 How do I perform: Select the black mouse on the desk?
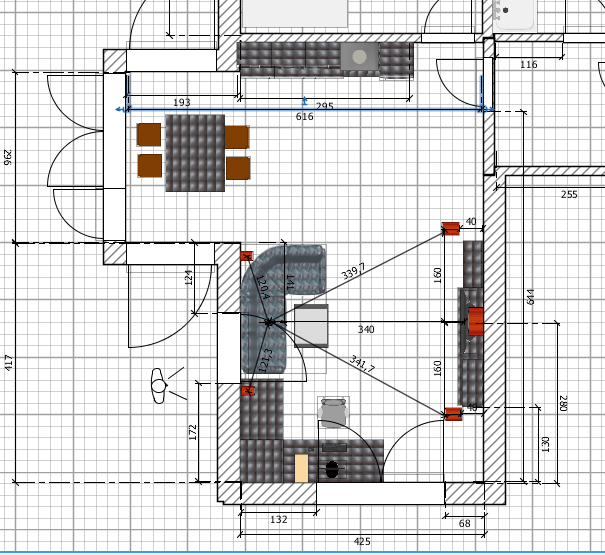(331, 467)
